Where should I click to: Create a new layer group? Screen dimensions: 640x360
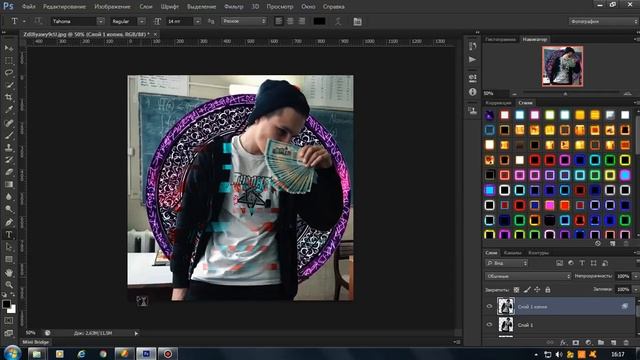601,342
